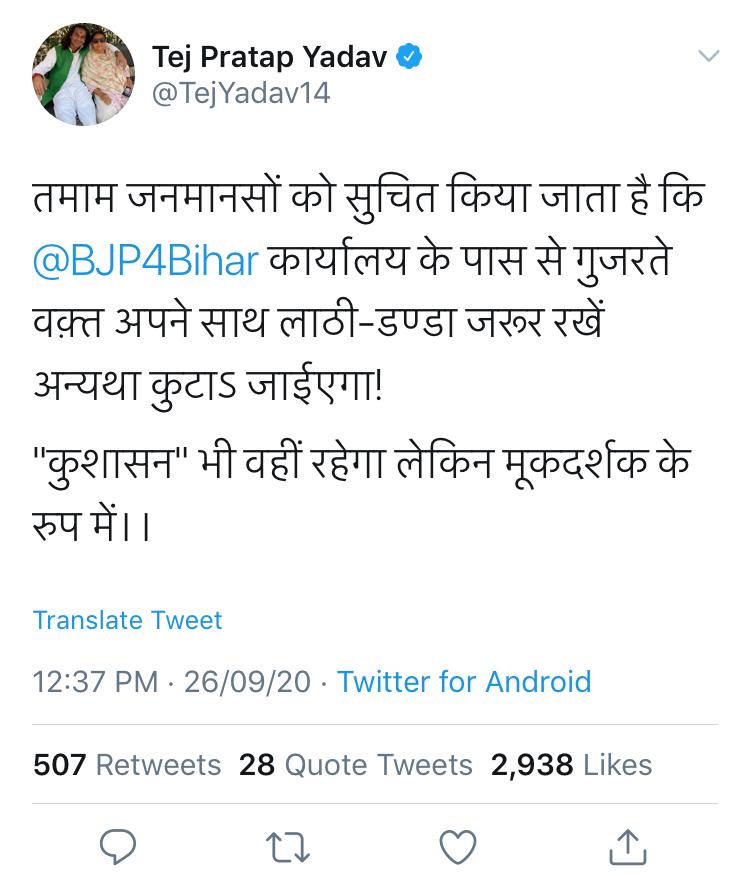Click the blue verified badge
Viewport: 750px width, 878px height.
pyautogui.click(x=409, y=57)
